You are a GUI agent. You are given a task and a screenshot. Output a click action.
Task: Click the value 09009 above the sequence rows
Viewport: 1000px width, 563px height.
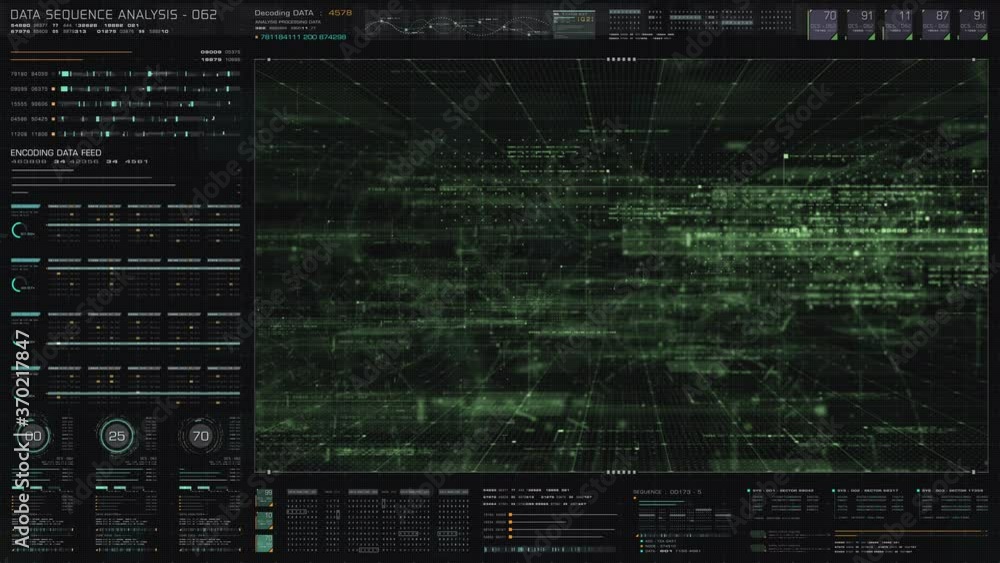[210, 52]
